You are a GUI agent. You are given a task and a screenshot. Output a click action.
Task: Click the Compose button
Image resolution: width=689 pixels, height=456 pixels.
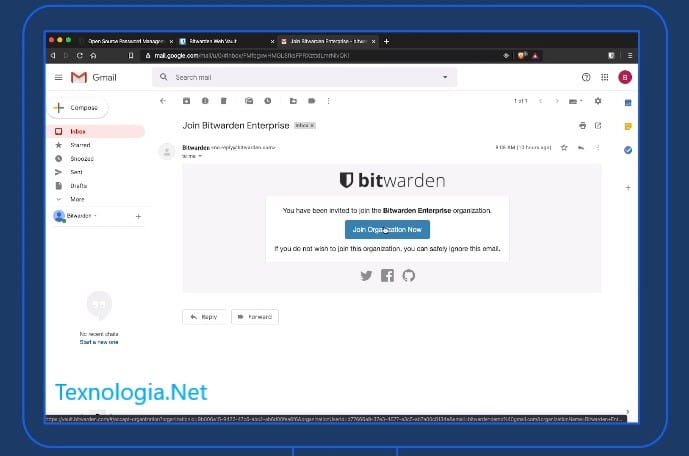[78, 108]
